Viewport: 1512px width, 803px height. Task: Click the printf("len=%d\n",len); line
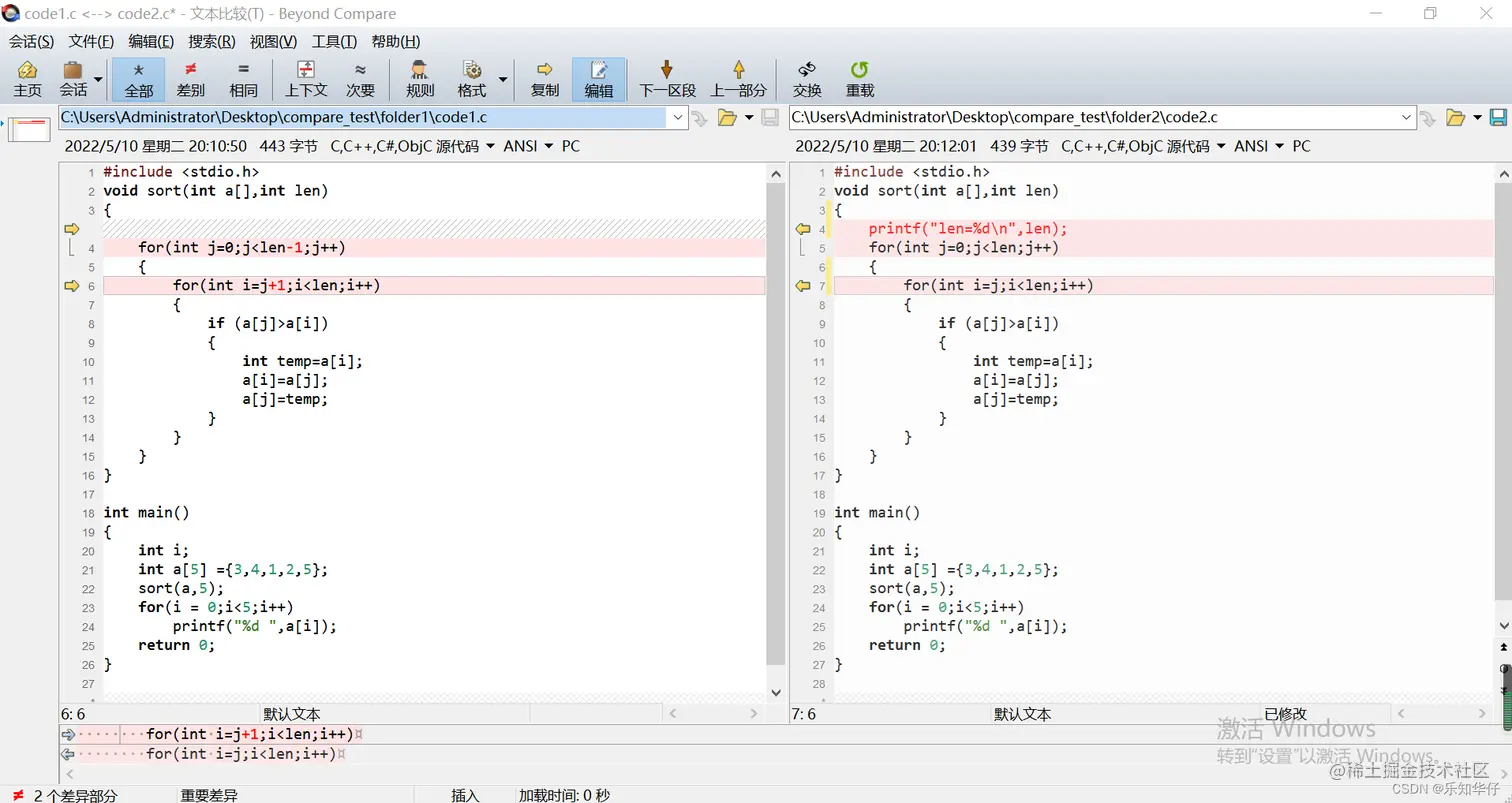pyautogui.click(x=967, y=229)
